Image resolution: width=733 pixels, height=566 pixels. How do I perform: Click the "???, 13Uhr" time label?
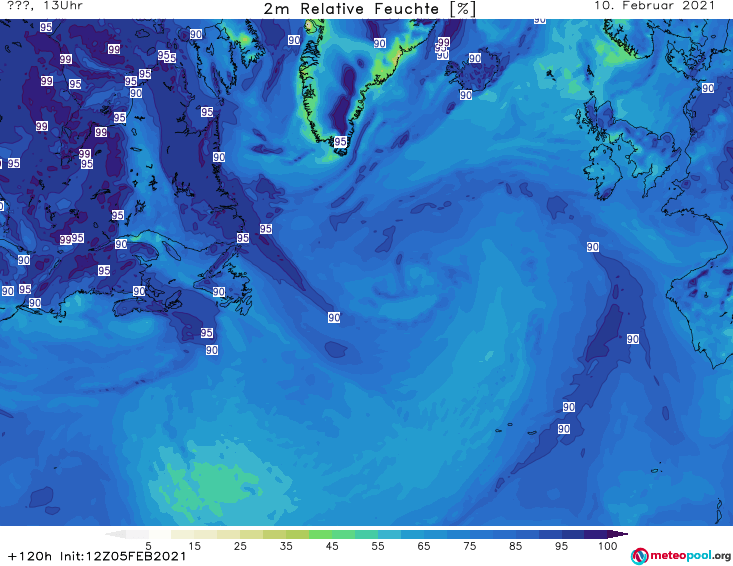[45, 6]
